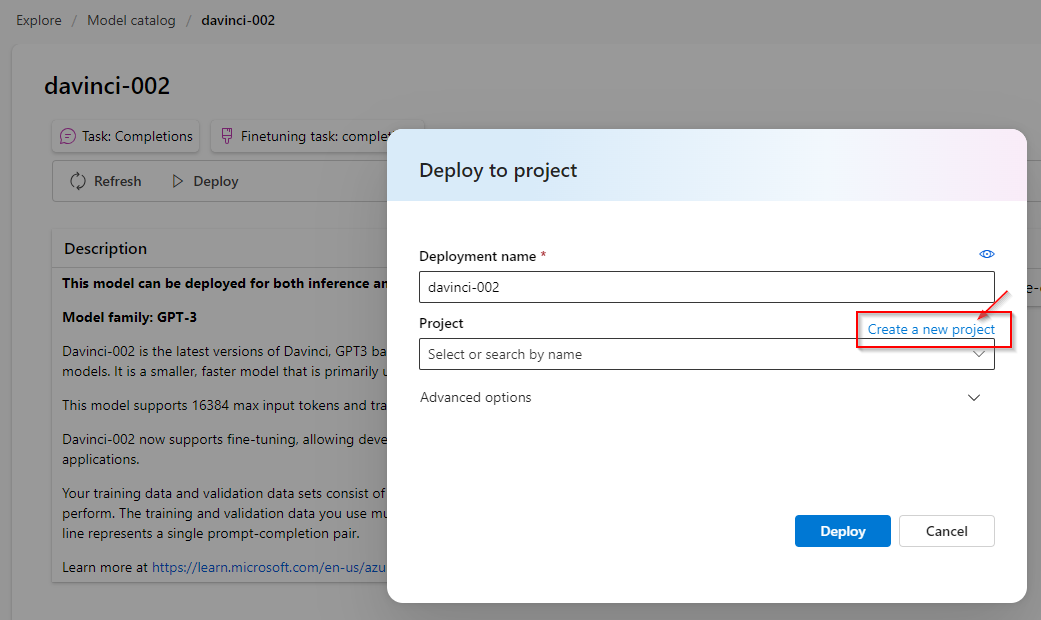
Task: Click the Deploy to project dialog title
Action: click(x=498, y=170)
